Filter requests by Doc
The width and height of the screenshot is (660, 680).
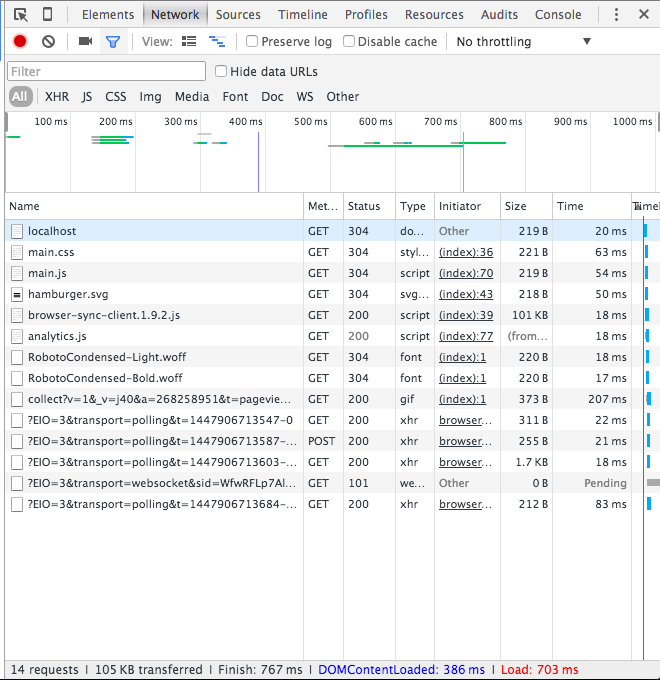click(x=272, y=97)
